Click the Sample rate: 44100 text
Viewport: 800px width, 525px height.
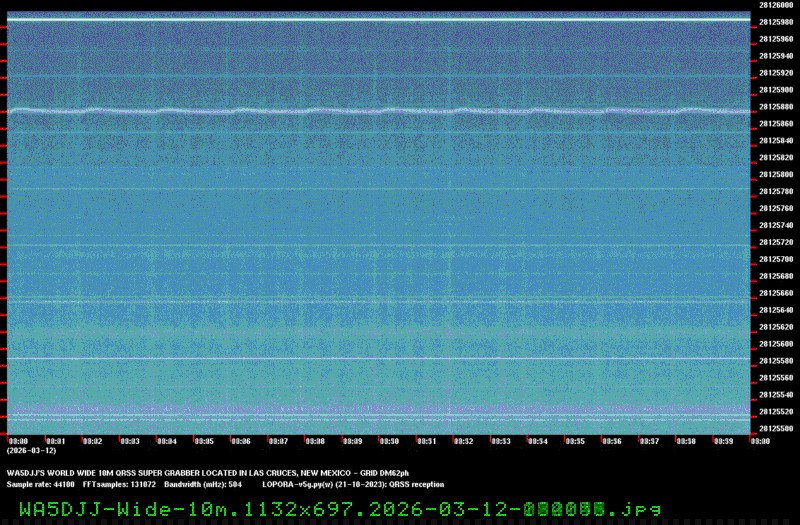pos(41,484)
